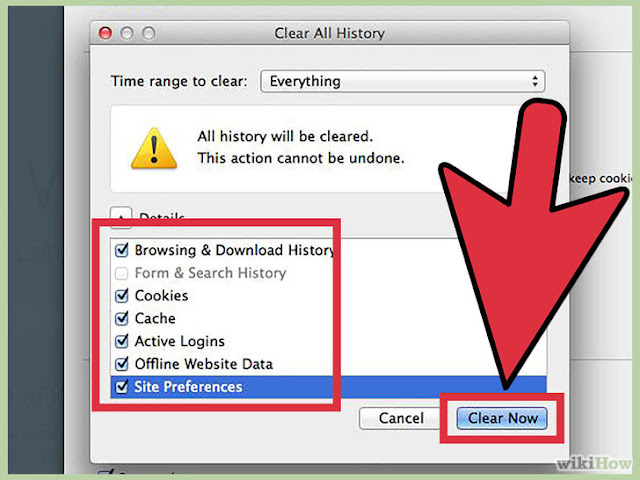
Task: Click the minimize window button
Action: (x=127, y=33)
